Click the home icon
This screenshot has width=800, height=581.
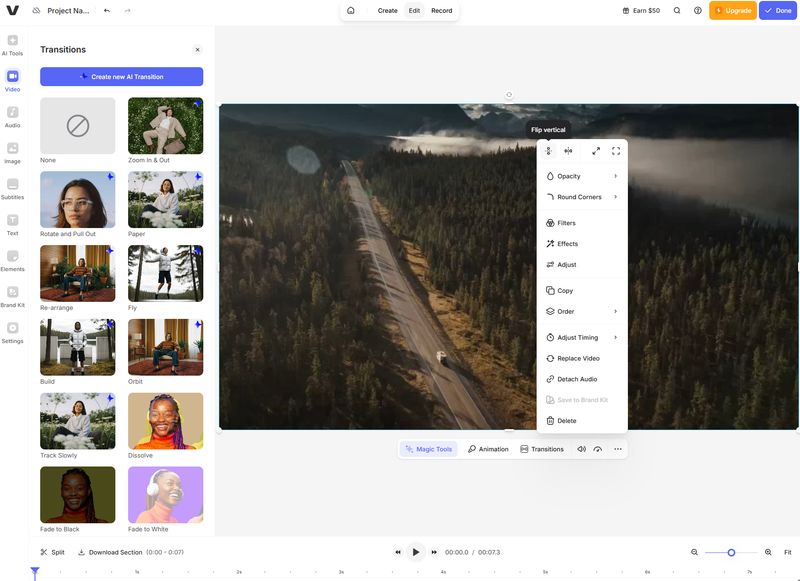(x=351, y=10)
